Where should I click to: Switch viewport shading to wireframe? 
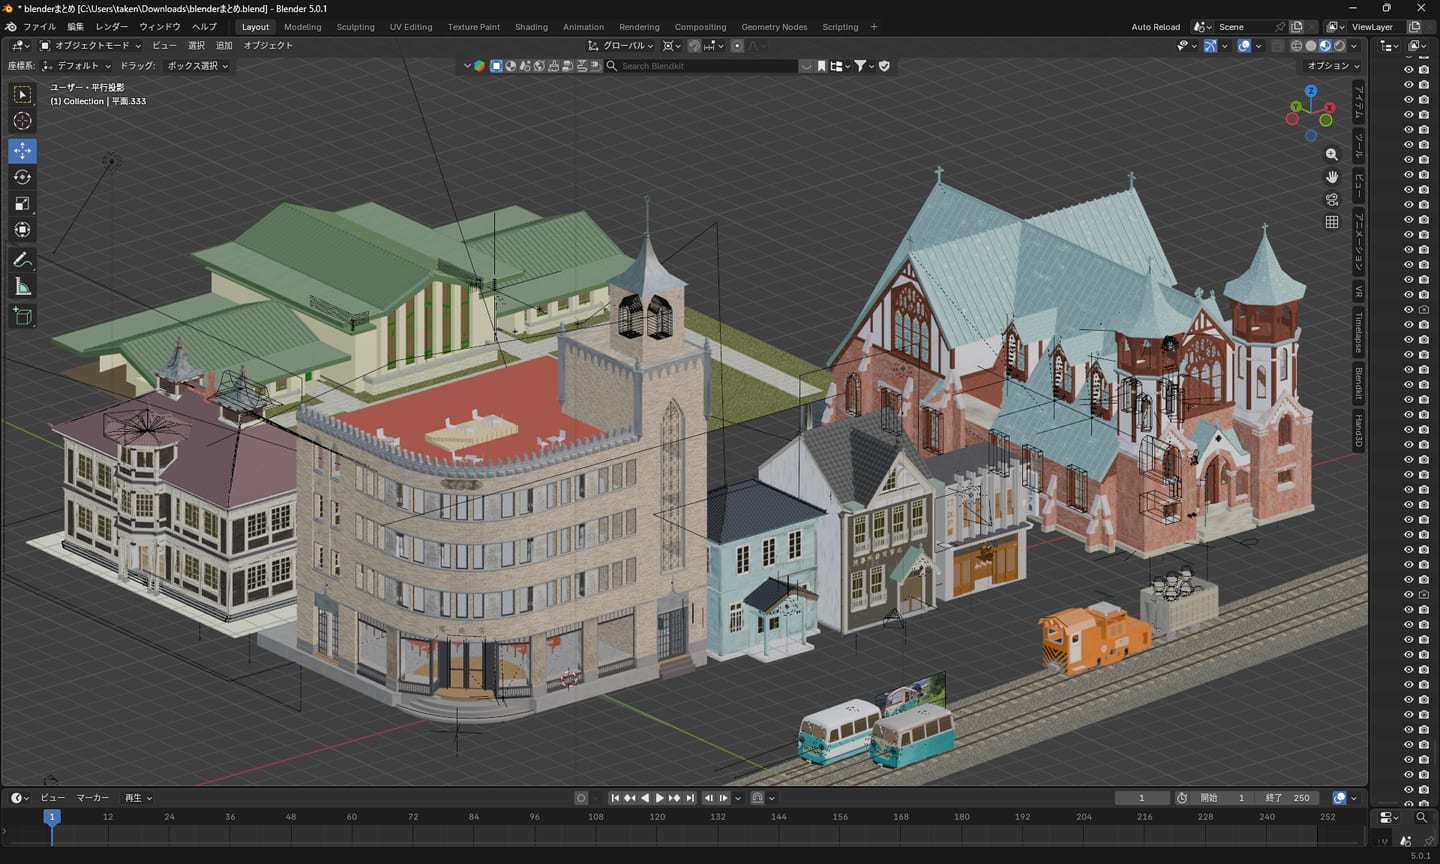pyautogui.click(x=1296, y=46)
